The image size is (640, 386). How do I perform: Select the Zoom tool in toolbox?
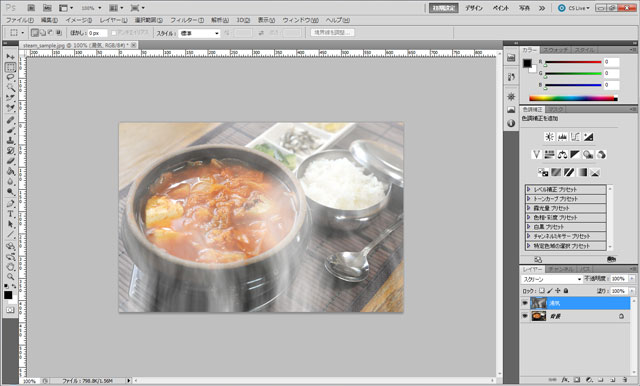tap(10, 277)
